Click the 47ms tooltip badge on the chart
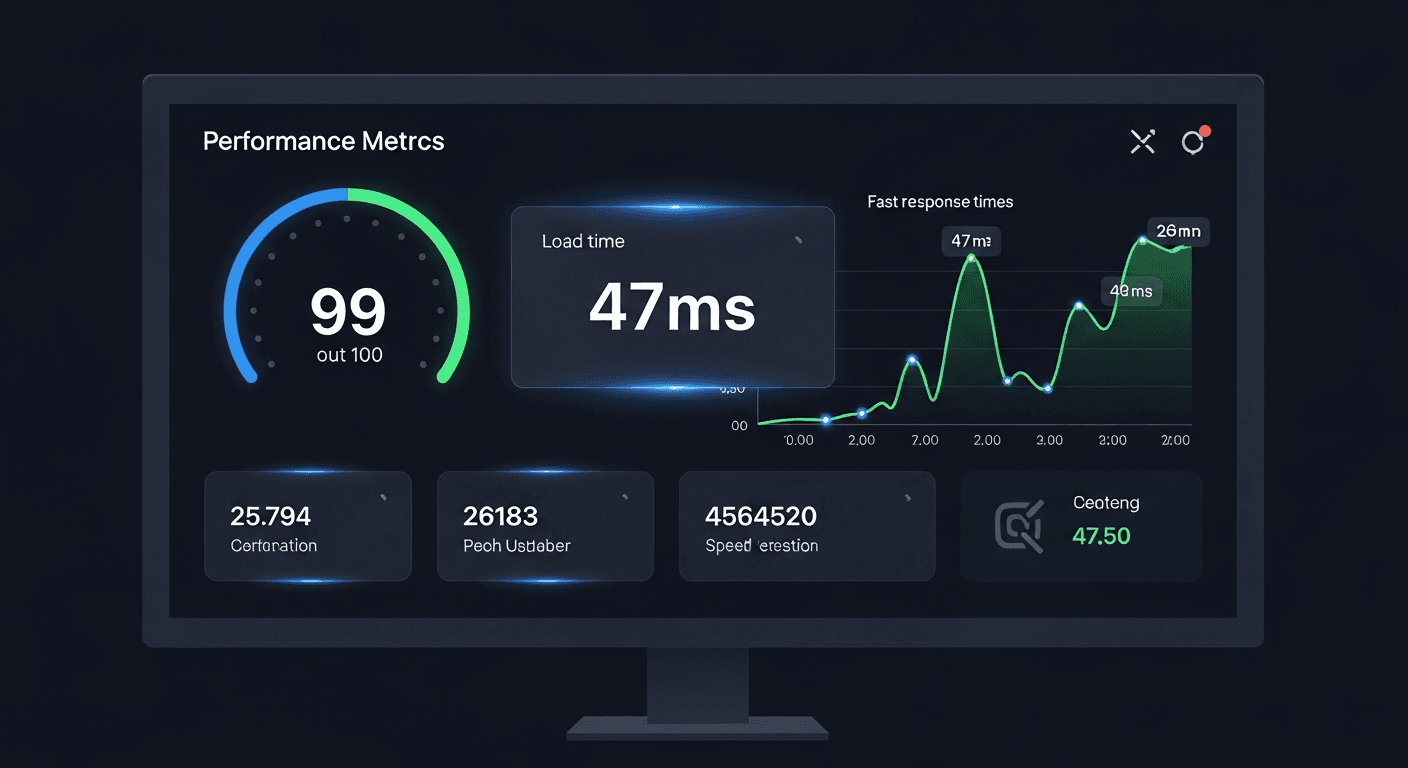Viewport: 1408px width, 768px height. pos(970,241)
